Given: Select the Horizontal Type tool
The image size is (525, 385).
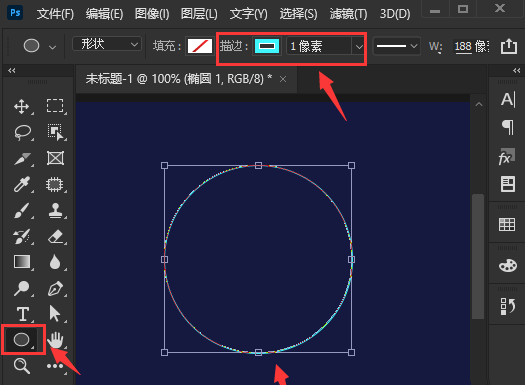Looking at the screenshot, I should 23,314.
